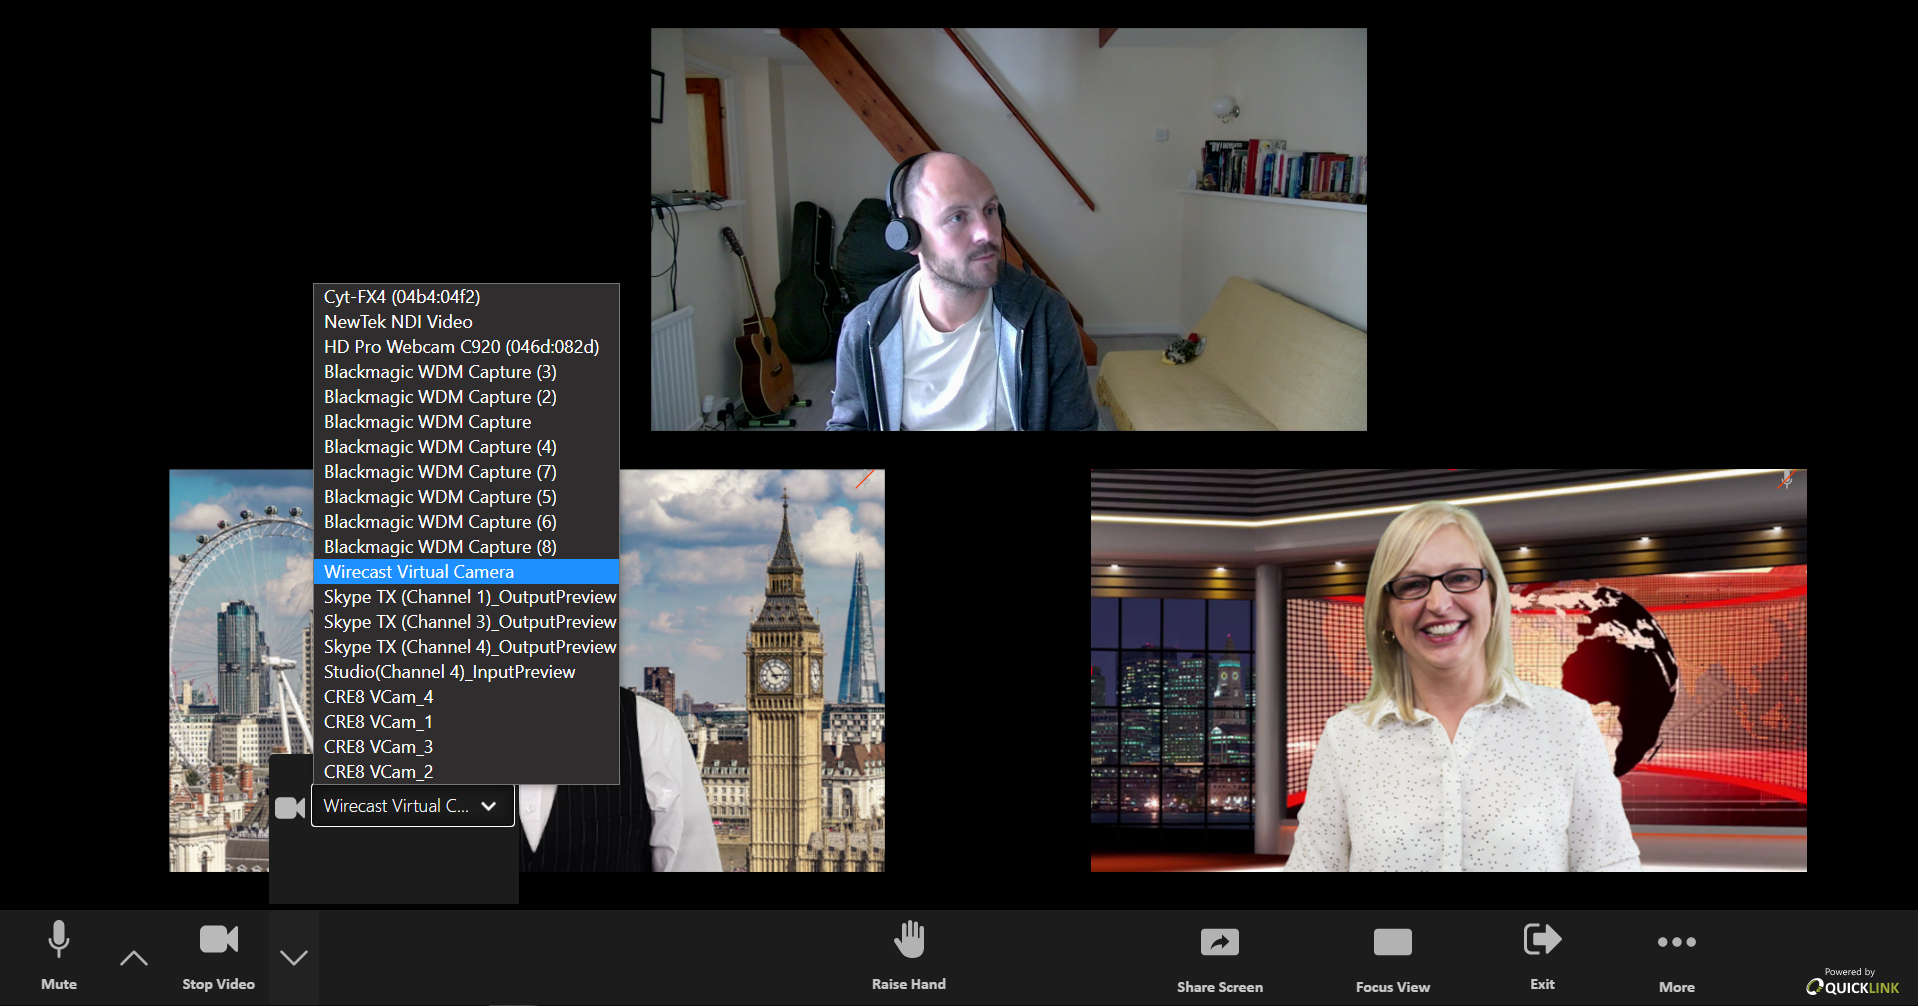Raise your hand in the meeting

[909, 955]
